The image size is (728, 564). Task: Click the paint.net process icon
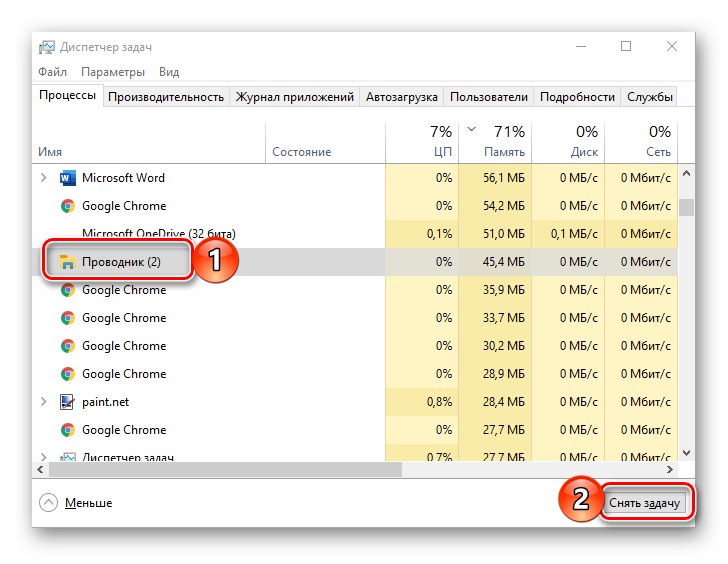click(68, 402)
